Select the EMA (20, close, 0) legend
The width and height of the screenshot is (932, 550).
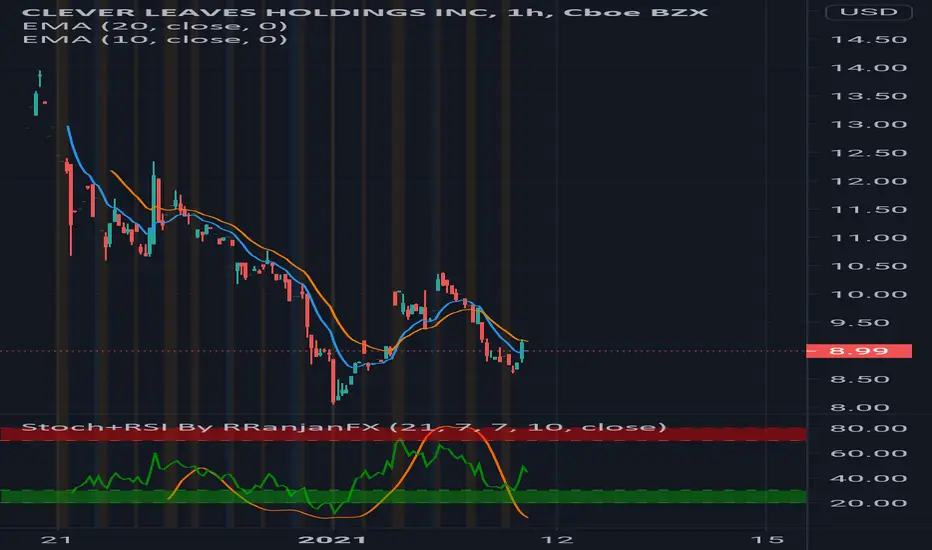click(x=155, y=26)
